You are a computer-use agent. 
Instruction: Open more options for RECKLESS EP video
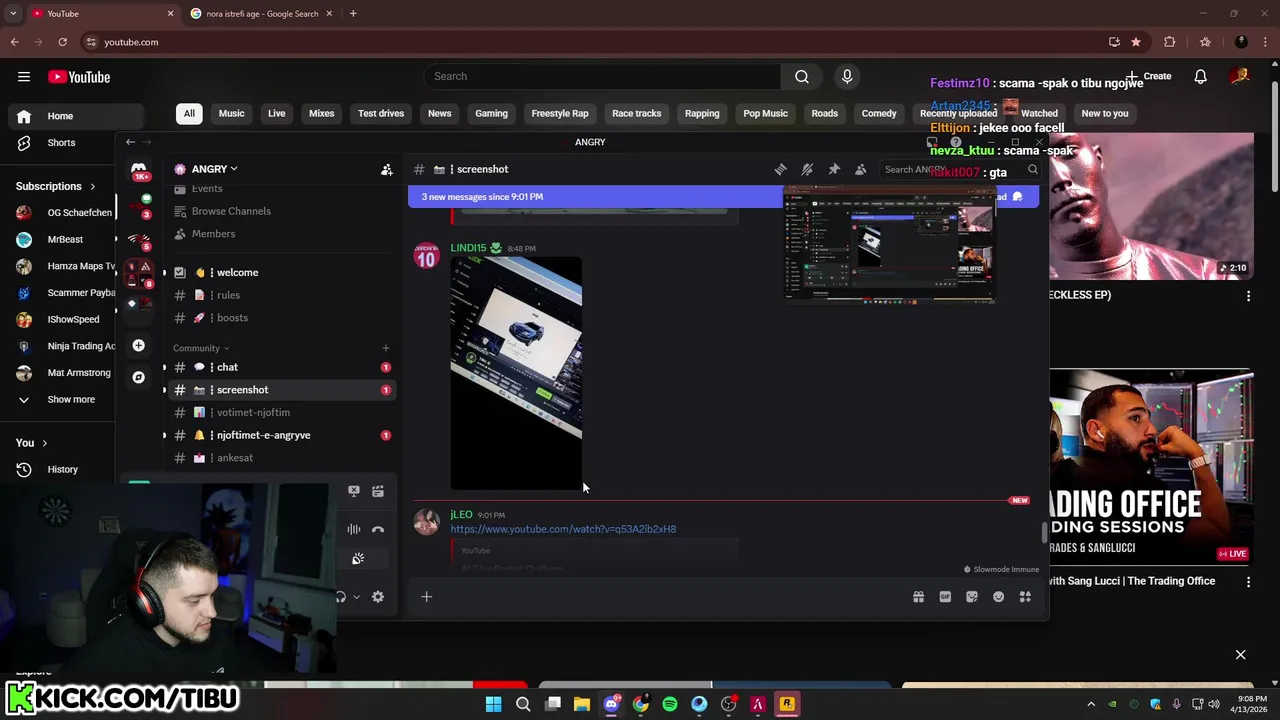coord(1248,296)
